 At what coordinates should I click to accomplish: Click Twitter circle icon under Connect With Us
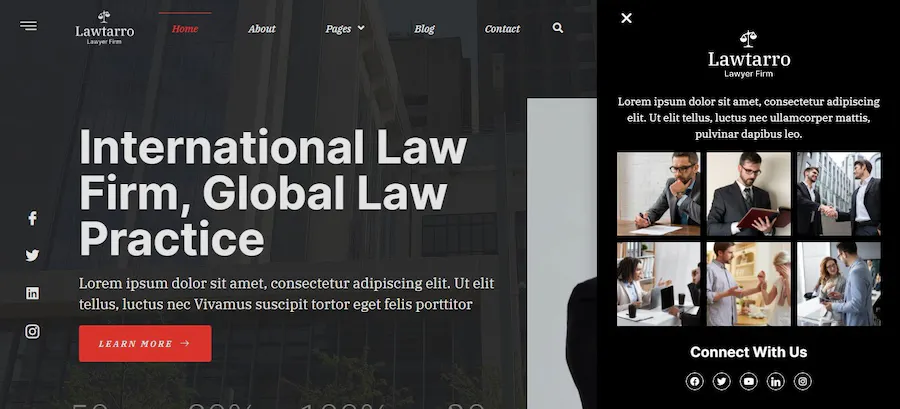pyautogui.click(x=721, y=381)
